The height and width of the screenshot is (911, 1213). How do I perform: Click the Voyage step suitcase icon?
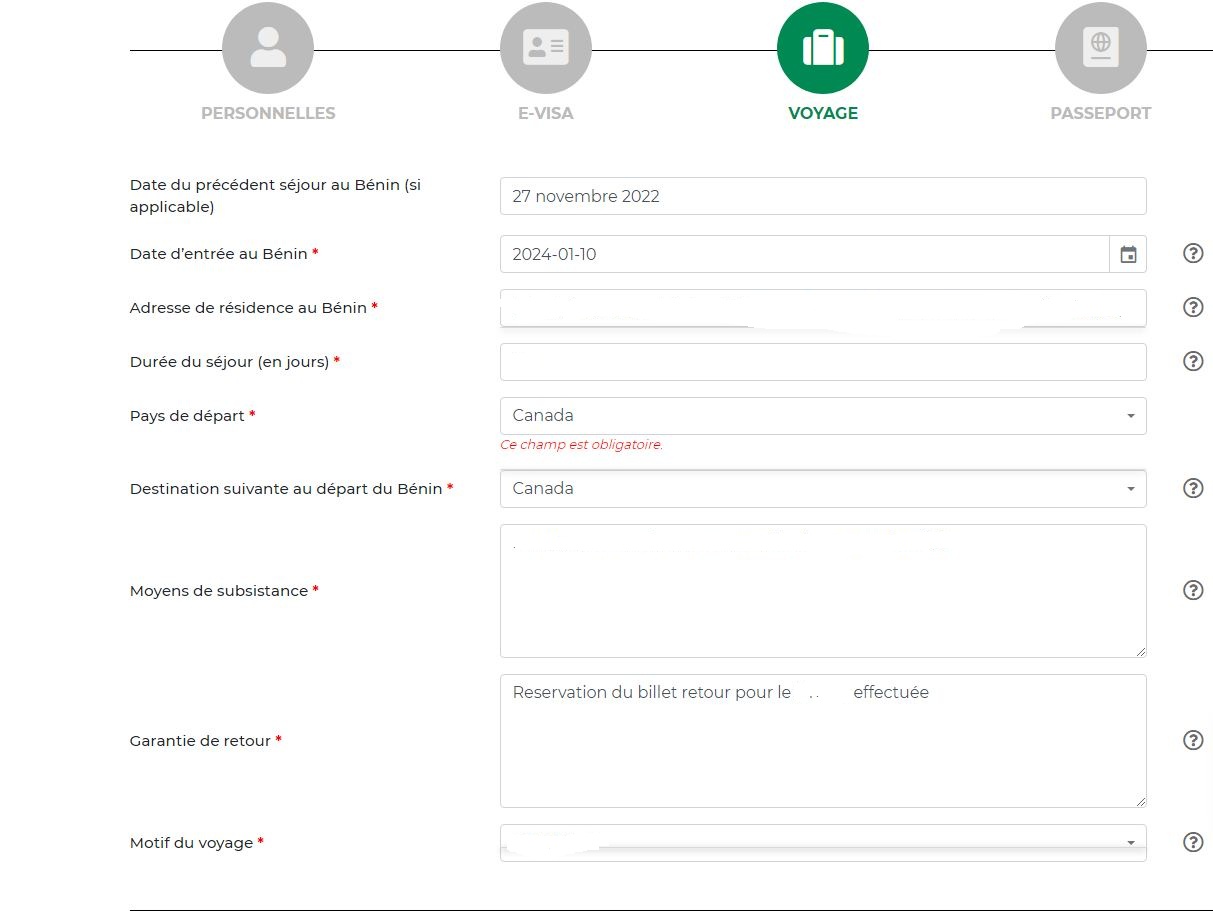(823, 48)
